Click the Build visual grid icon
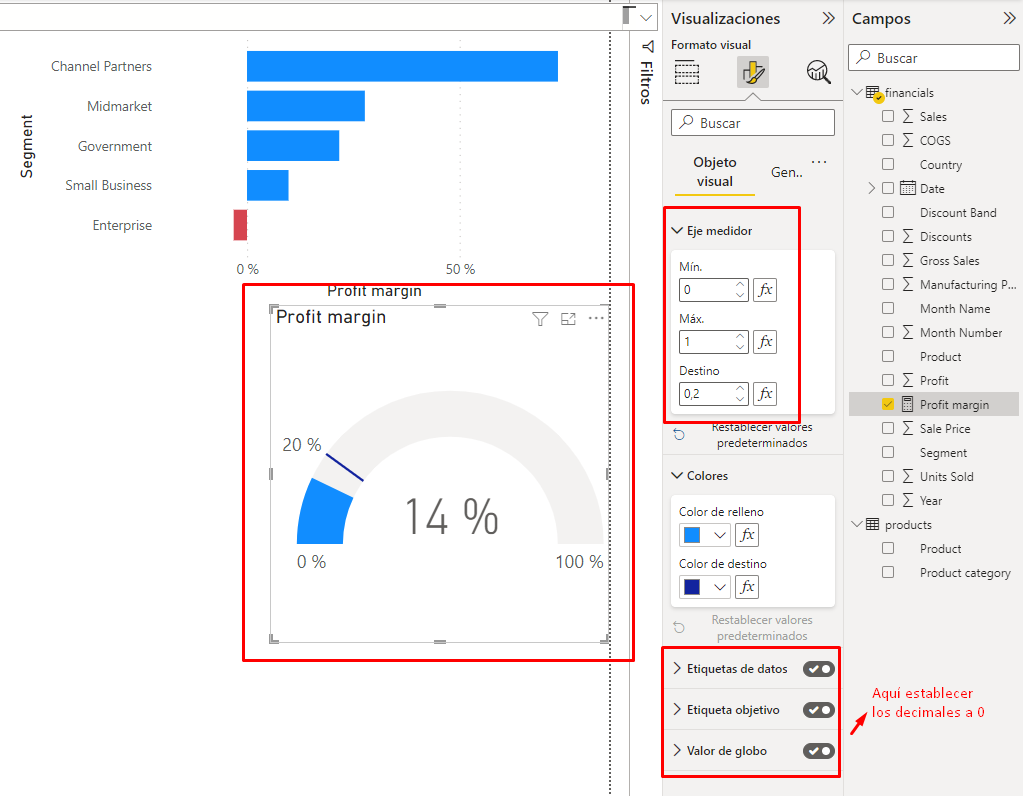Image resolution: width=1023 pixels, height=796 pixels. (687, 72)
